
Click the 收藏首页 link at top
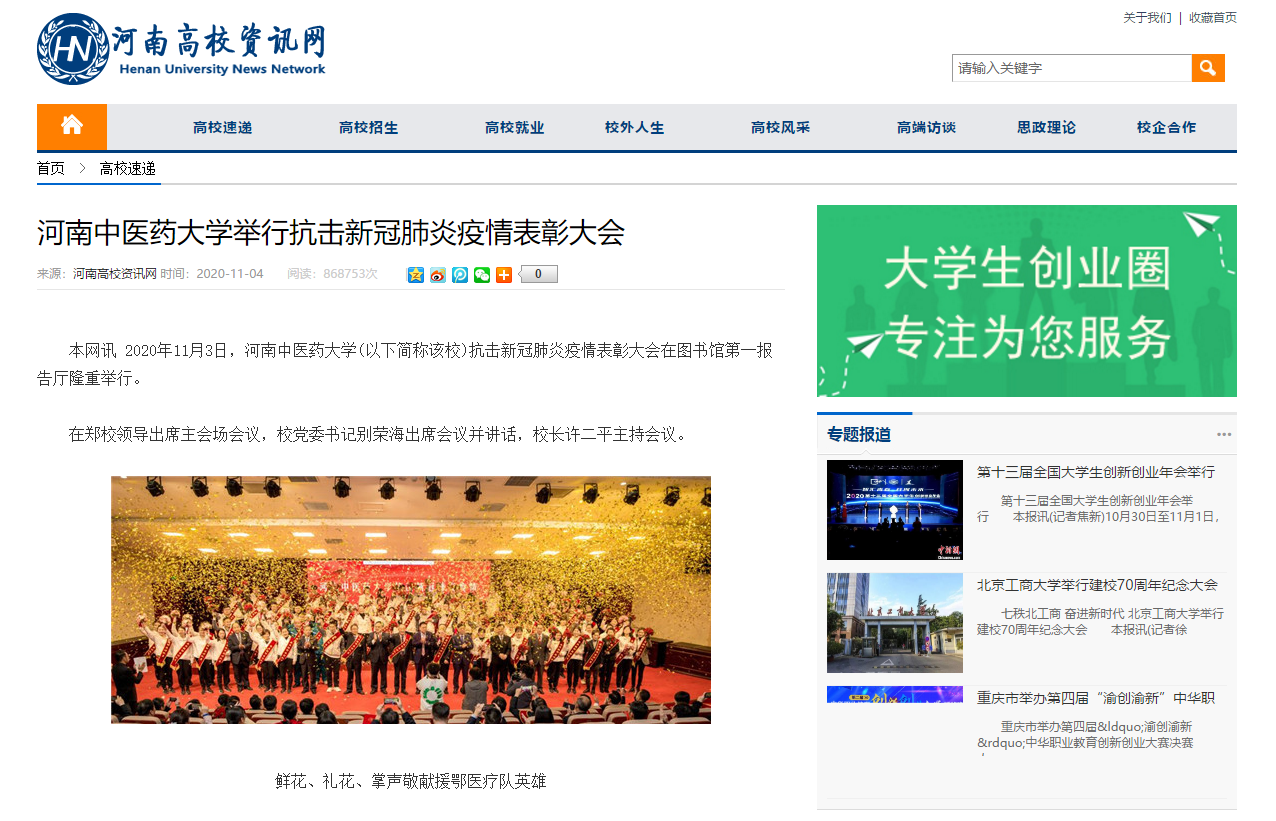coord(1213,18)
